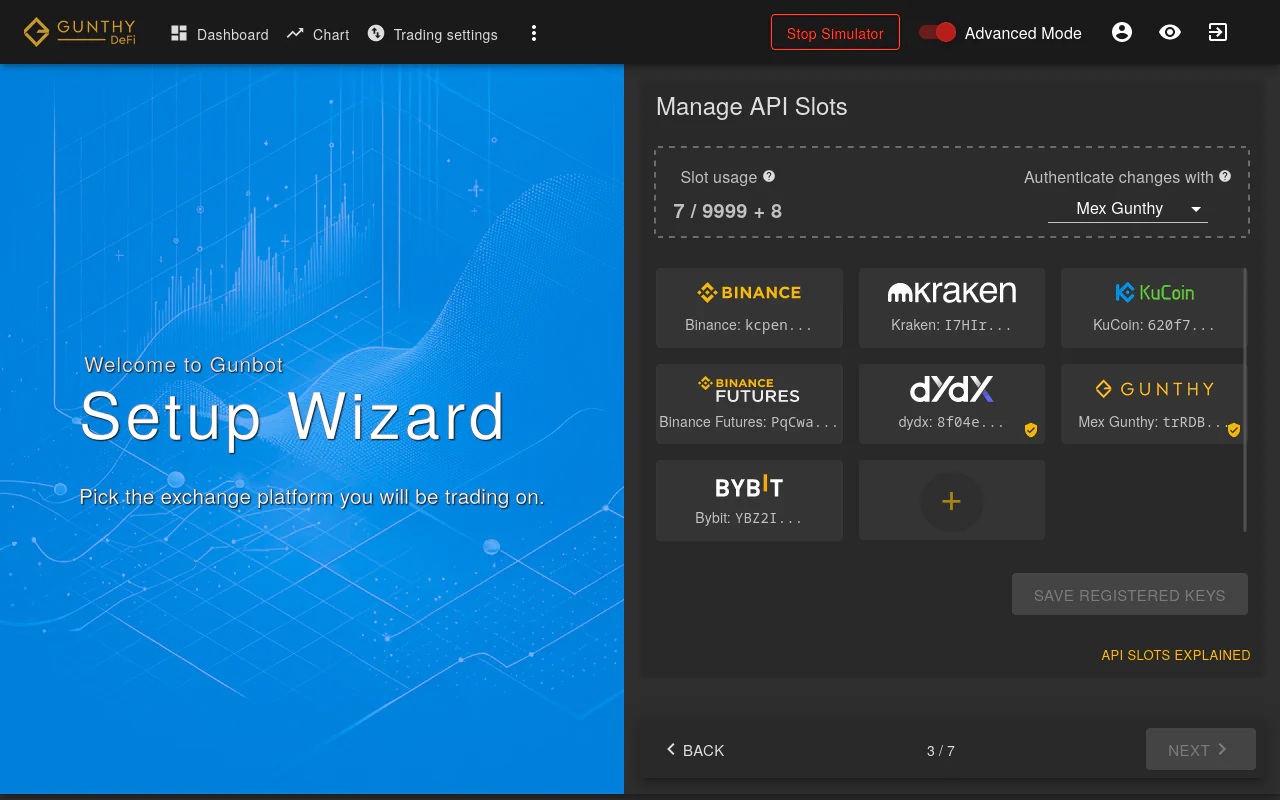Click the Slot usage help icon
The image size is (1280, 800).
tap(769, 176)
